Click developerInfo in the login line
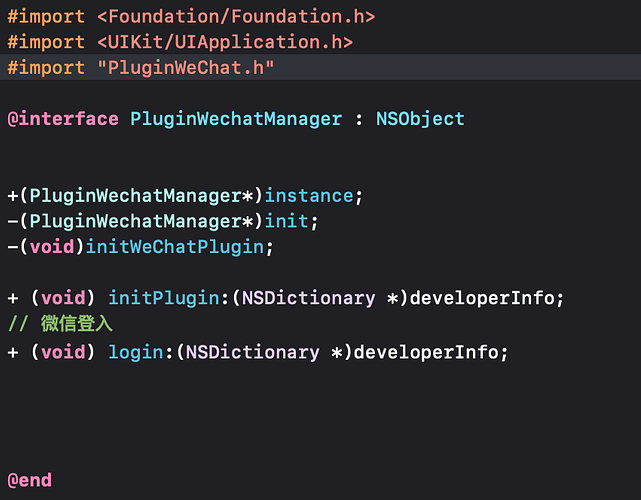 click(426, 352)
